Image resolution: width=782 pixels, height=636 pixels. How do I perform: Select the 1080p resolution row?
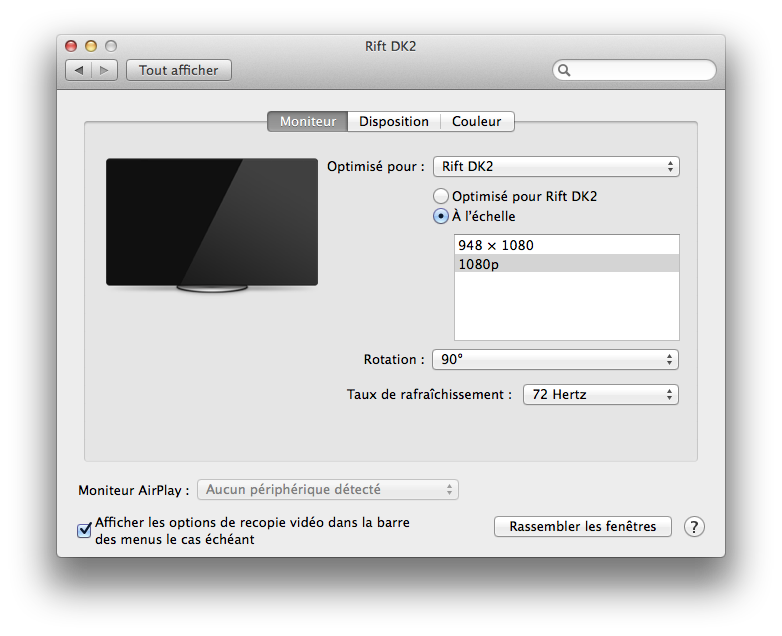pyautogui.click(x=567, y=264)
